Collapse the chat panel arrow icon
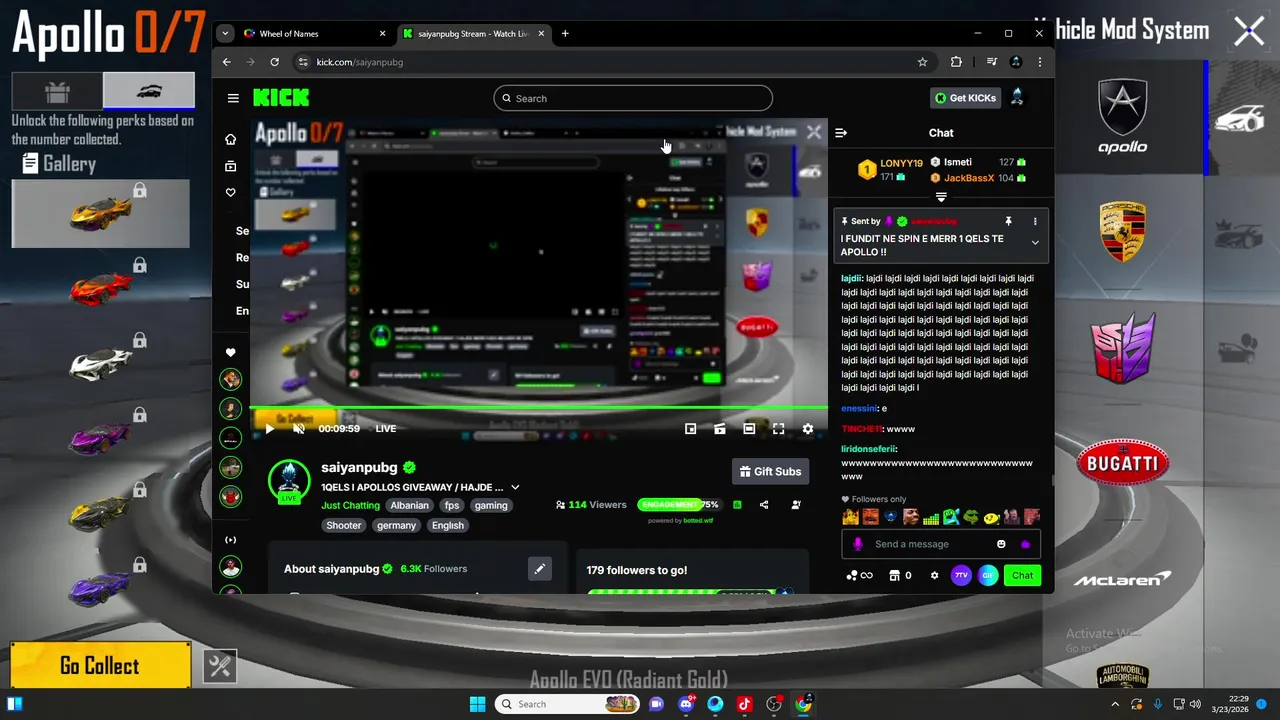Image resolution: width=1280 pixels, height=720 pixels. [841, 132]
